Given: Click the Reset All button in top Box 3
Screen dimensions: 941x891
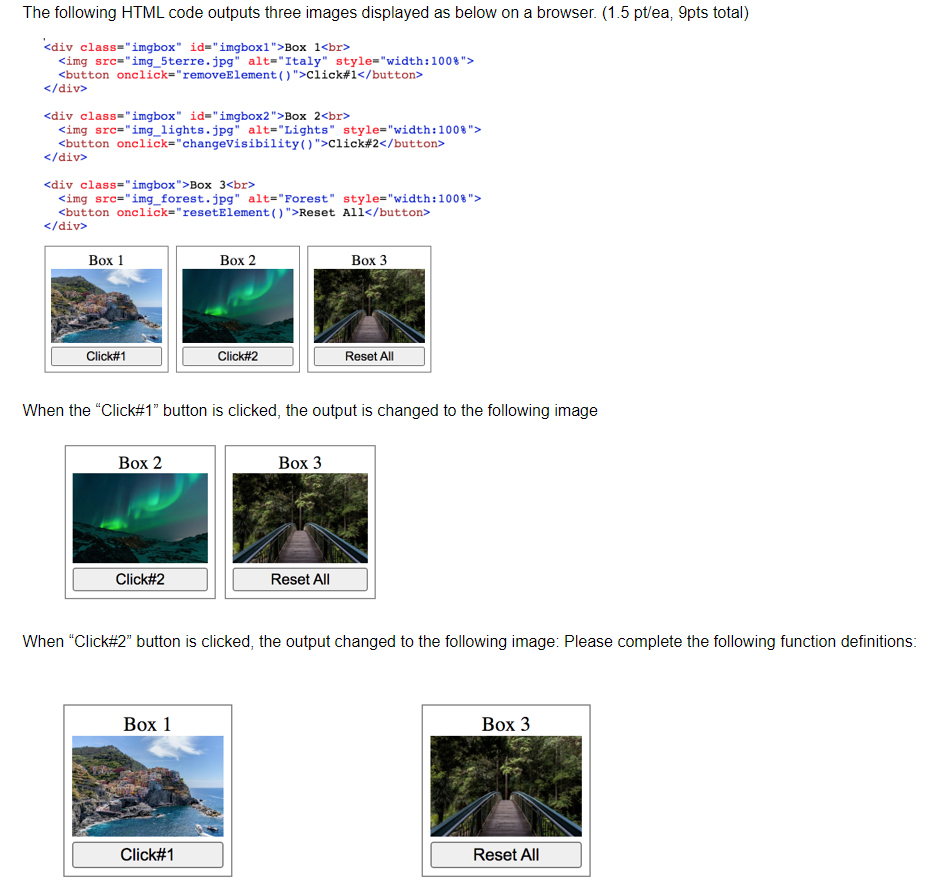Looking at the screenshot, I should point(368,355).
